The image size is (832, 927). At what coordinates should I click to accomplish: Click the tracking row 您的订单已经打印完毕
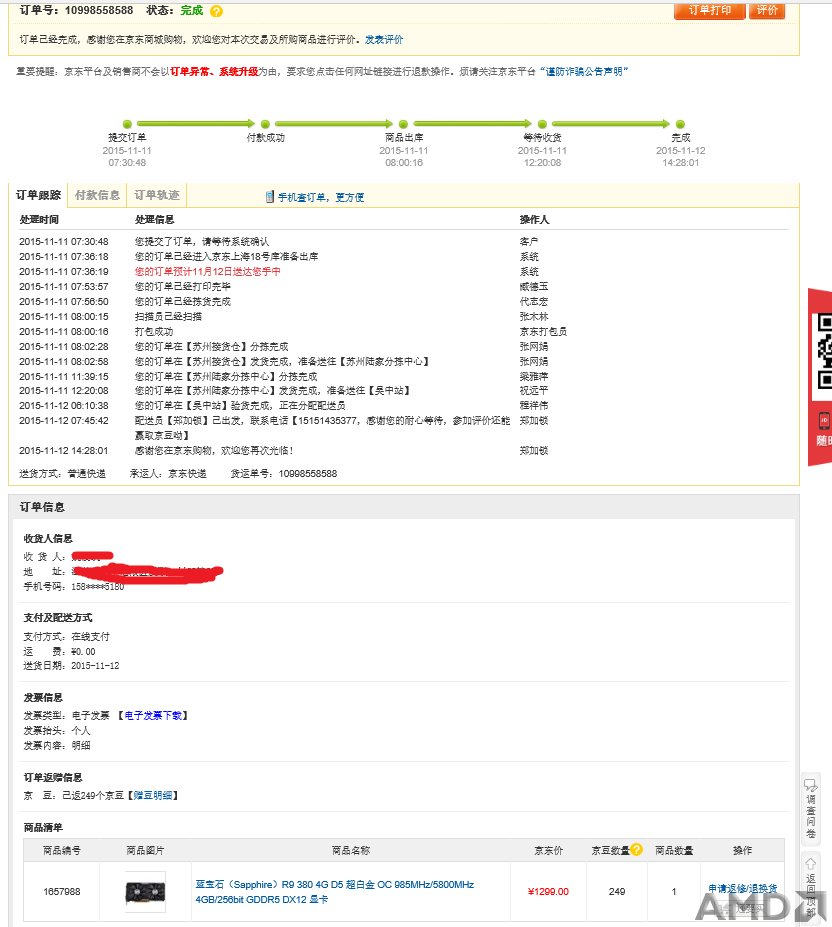pyautogui.click(x=403, y=286)
